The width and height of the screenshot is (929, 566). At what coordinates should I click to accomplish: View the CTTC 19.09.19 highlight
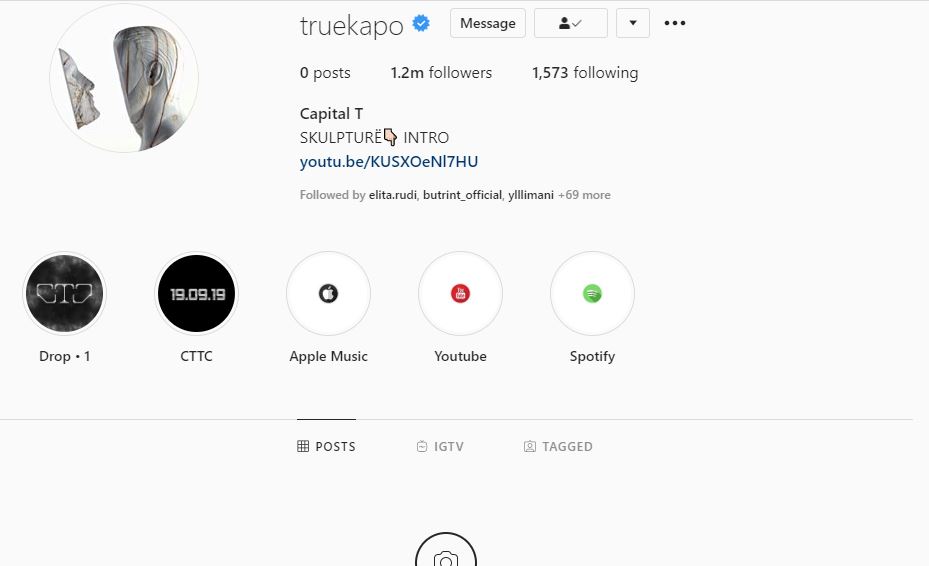click(196, 293)
